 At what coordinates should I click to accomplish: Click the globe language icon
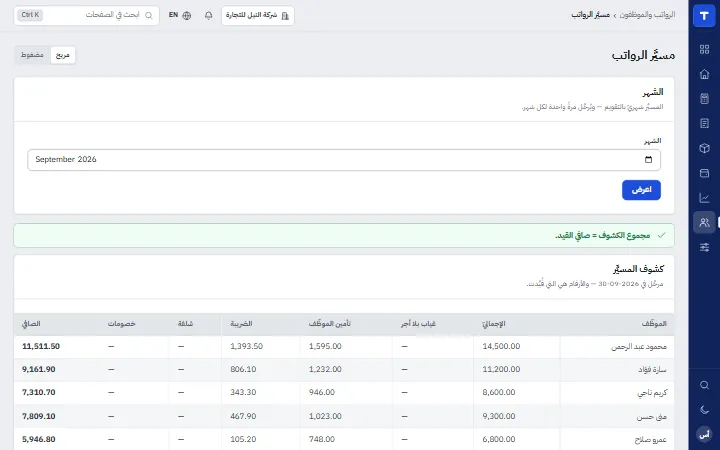186,16
